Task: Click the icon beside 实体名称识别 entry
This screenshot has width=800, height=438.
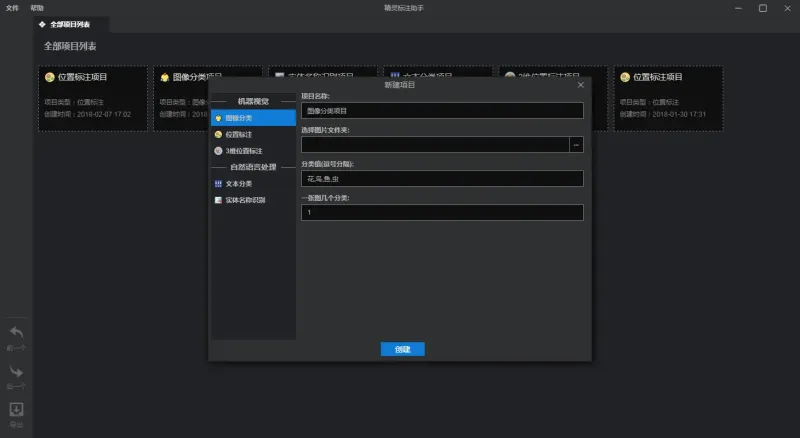Action: point(218,200)
